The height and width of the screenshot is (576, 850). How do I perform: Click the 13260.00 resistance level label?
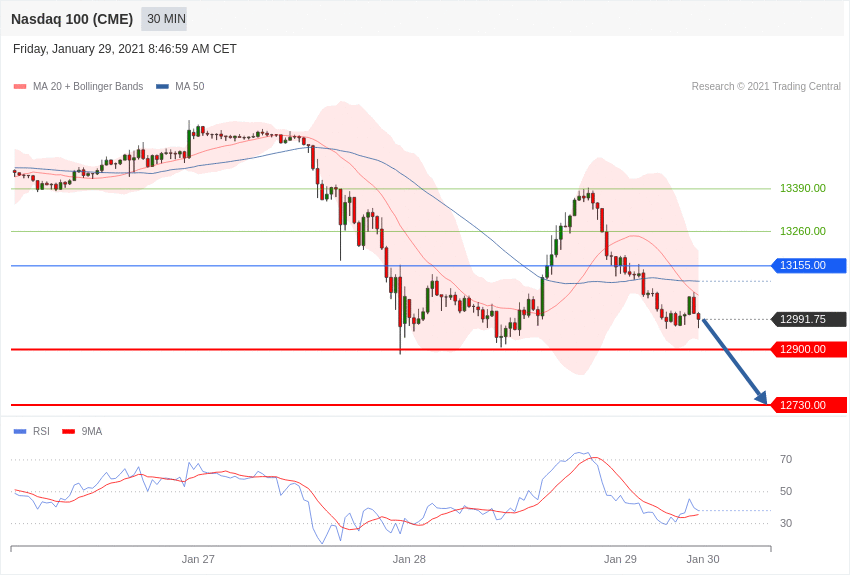pos(802,231)
